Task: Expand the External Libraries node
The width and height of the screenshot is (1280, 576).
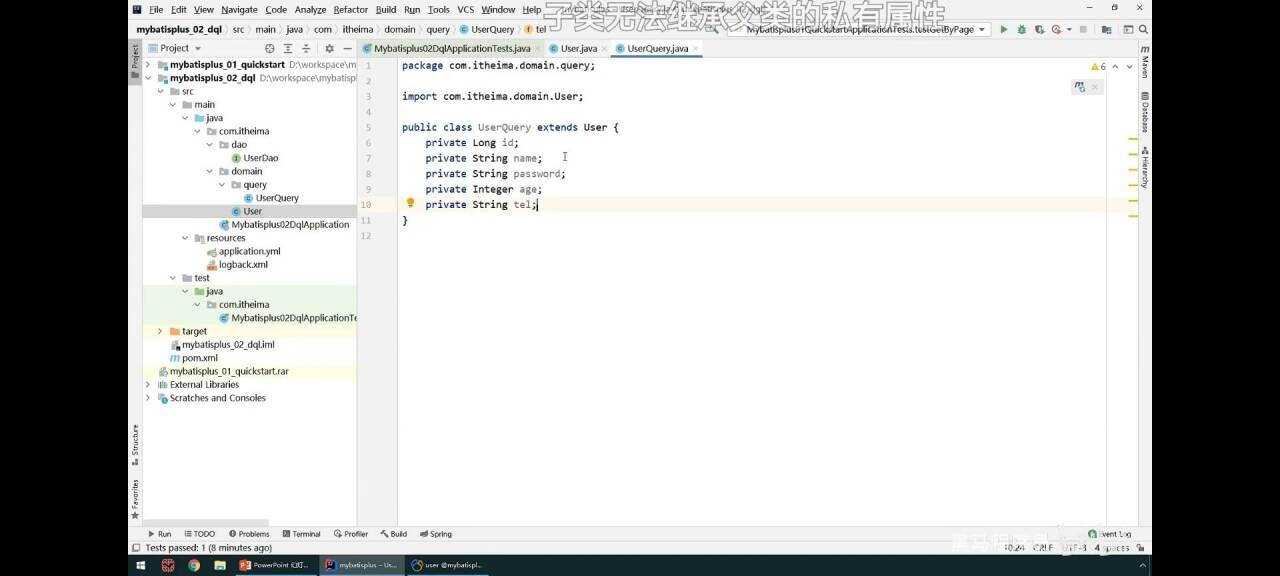Action: 149,384
